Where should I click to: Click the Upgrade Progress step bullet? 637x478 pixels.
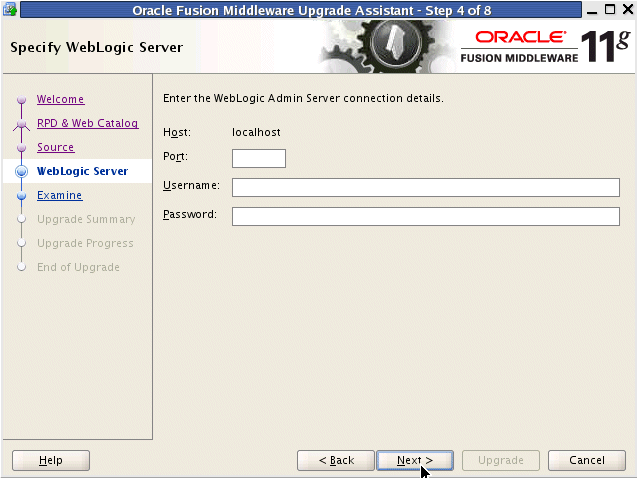(22, 243)
